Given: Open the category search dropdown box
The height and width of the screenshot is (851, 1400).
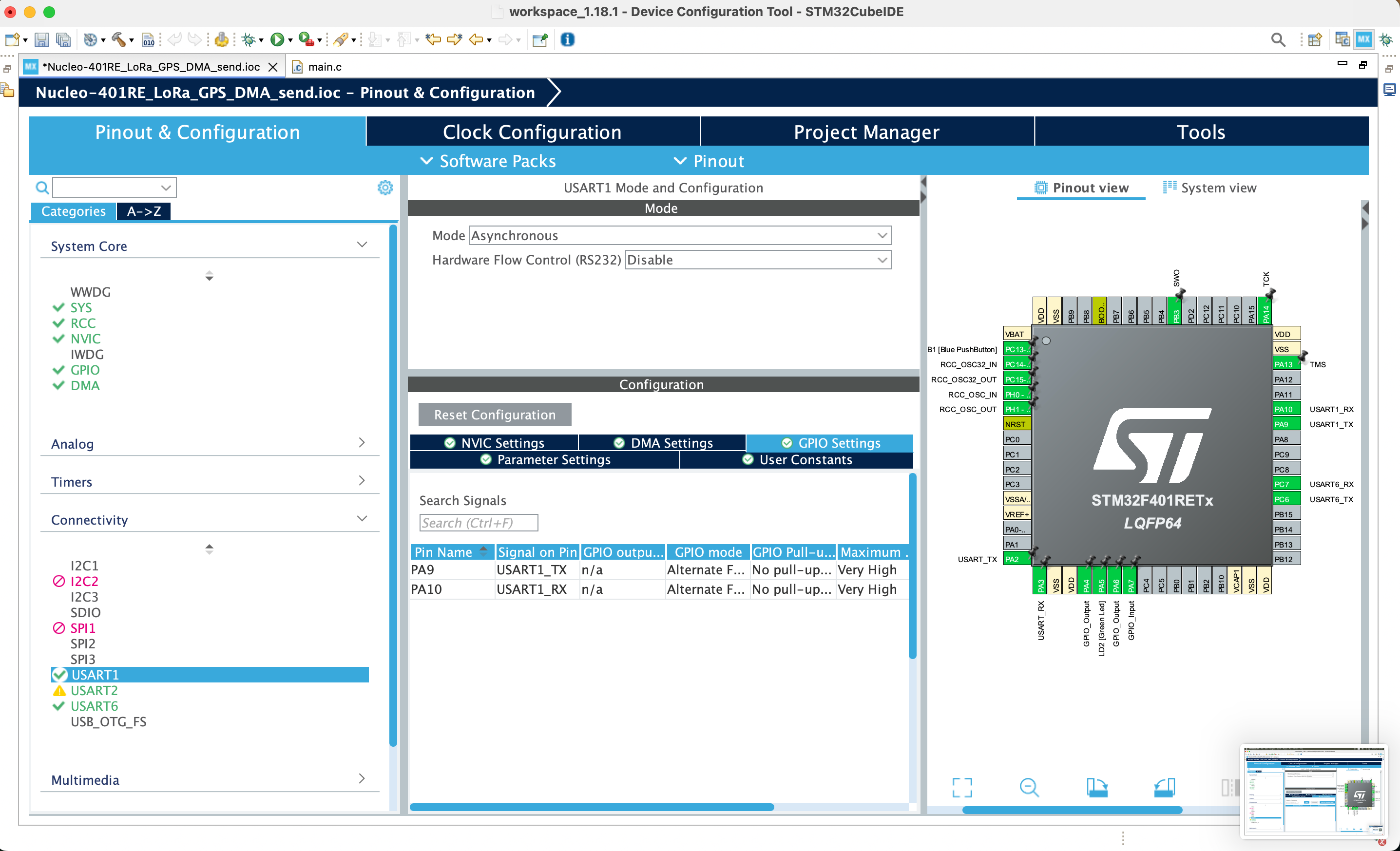Looking at the screenshot, I should point(114,188).
